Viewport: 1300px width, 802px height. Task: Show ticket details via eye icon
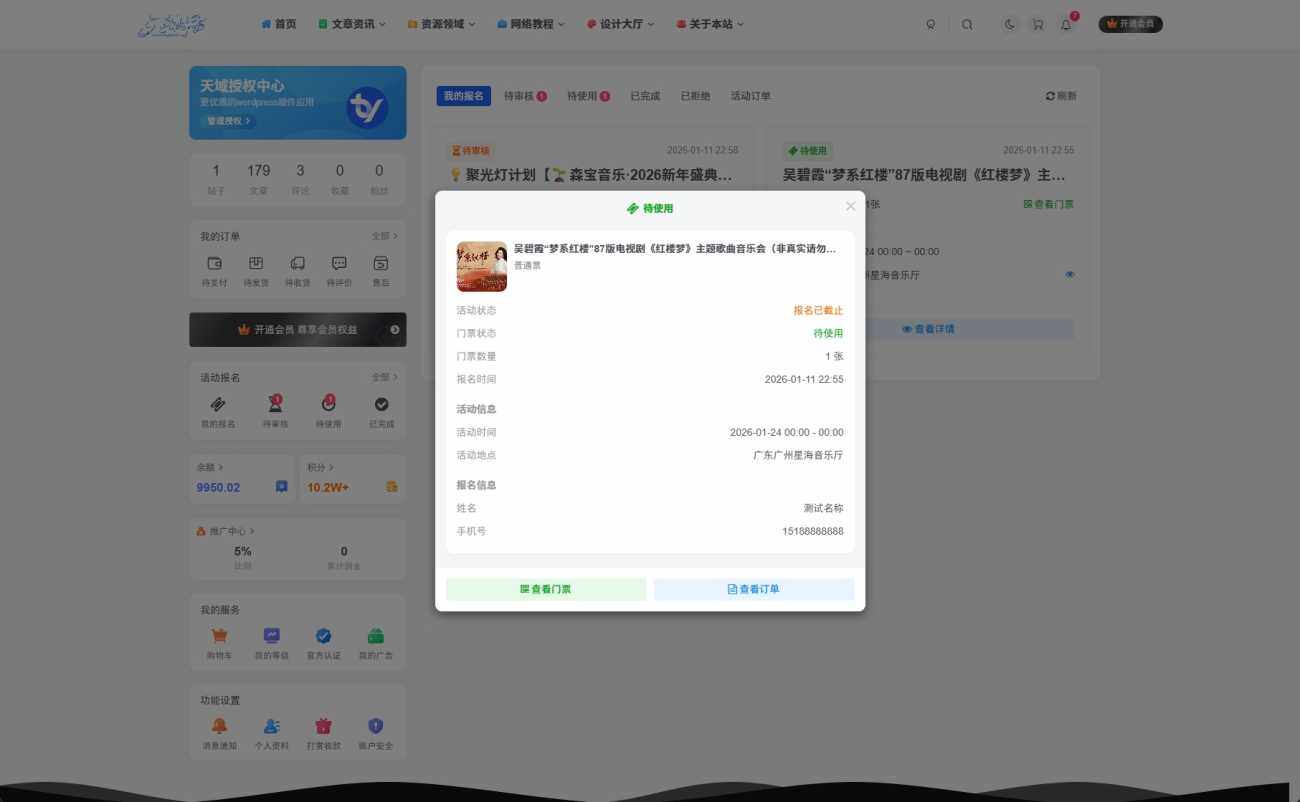click(1069, 273)
